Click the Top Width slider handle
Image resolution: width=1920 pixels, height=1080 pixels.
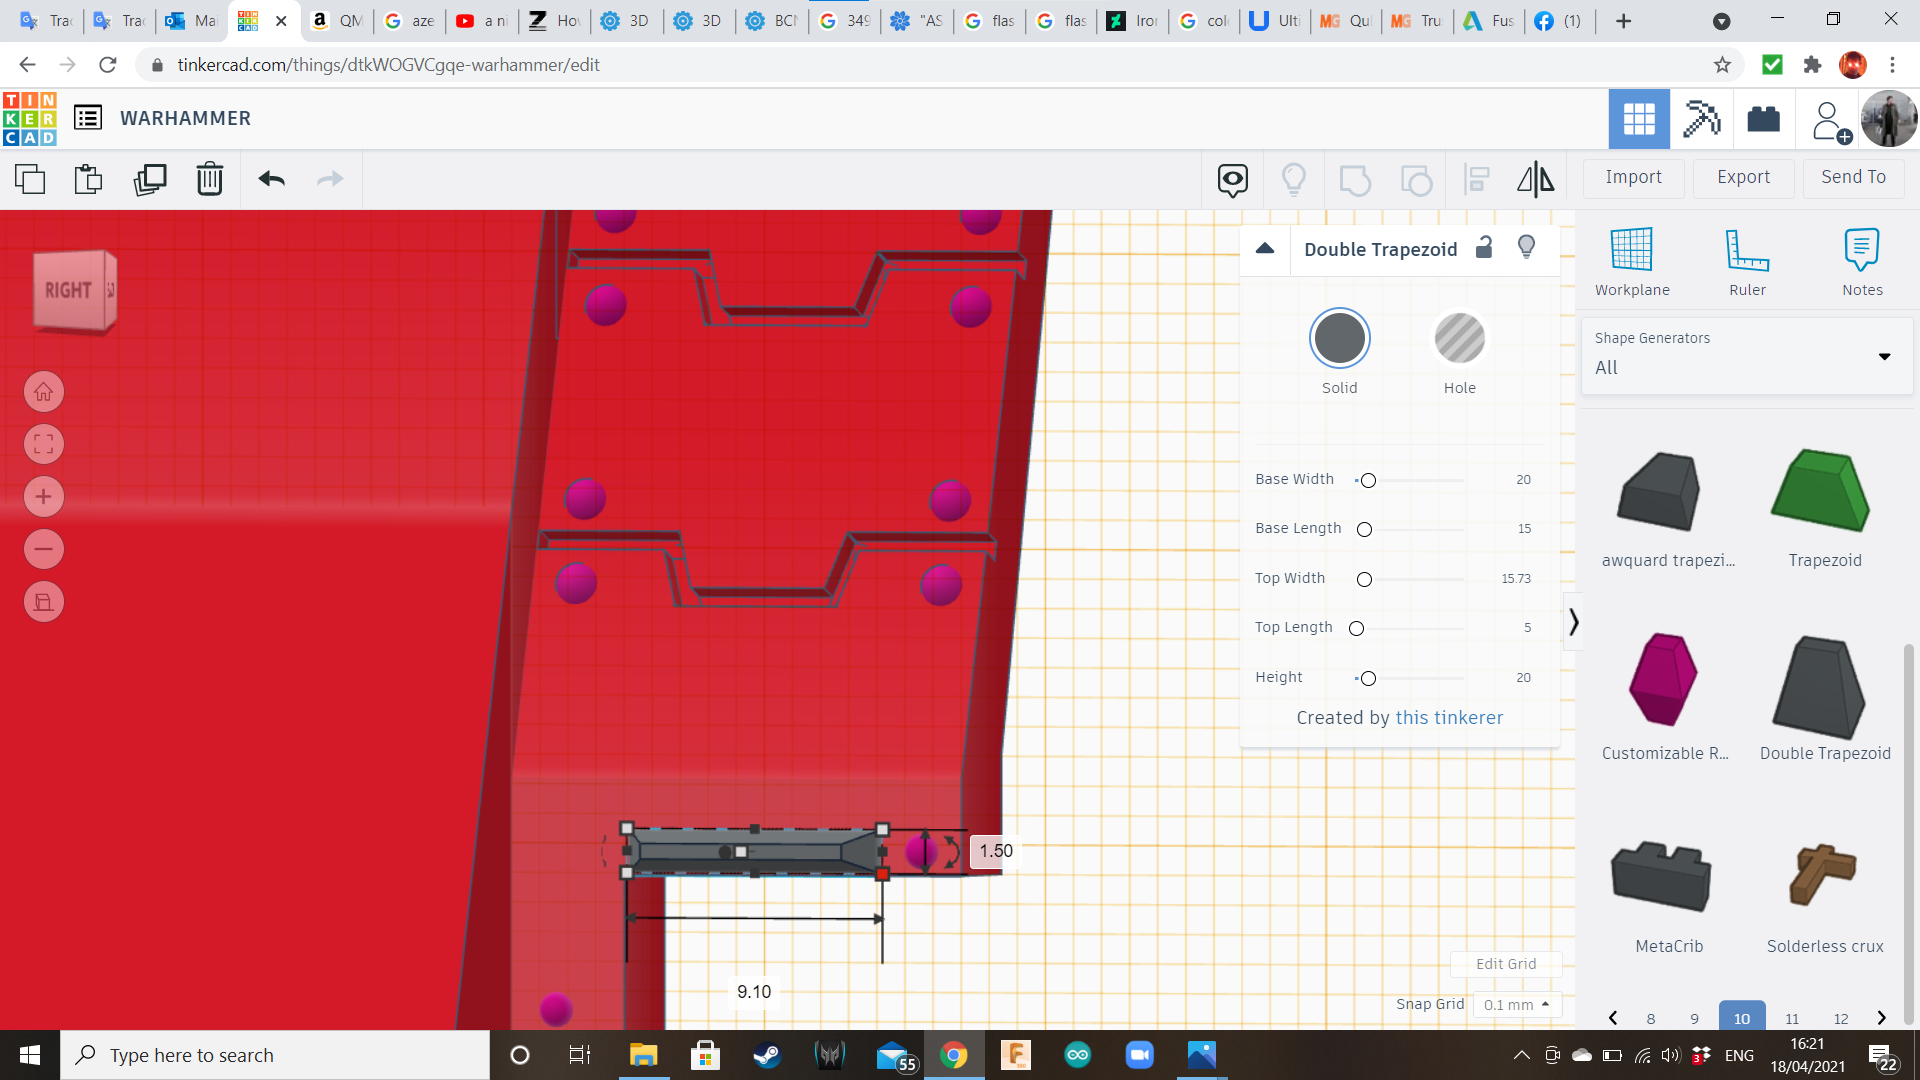click(1364, 579)
